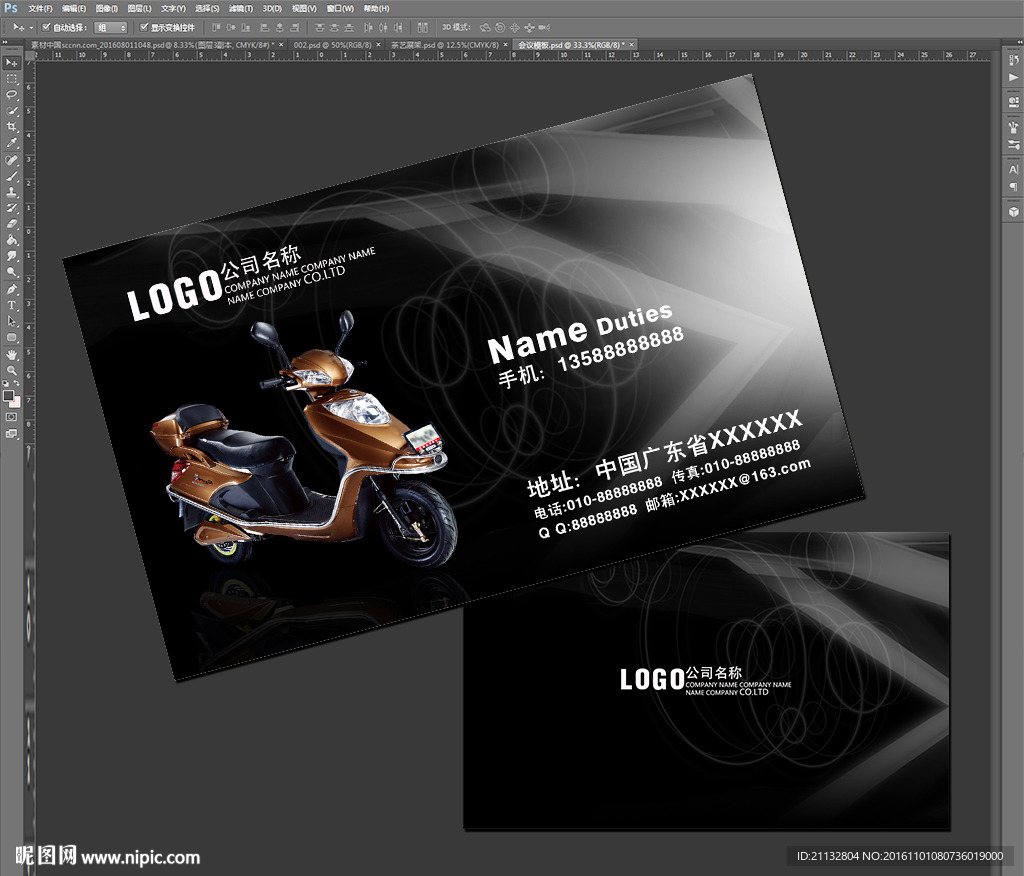
Task: Open the 组 auto-select dropdown
Action: 110,27
